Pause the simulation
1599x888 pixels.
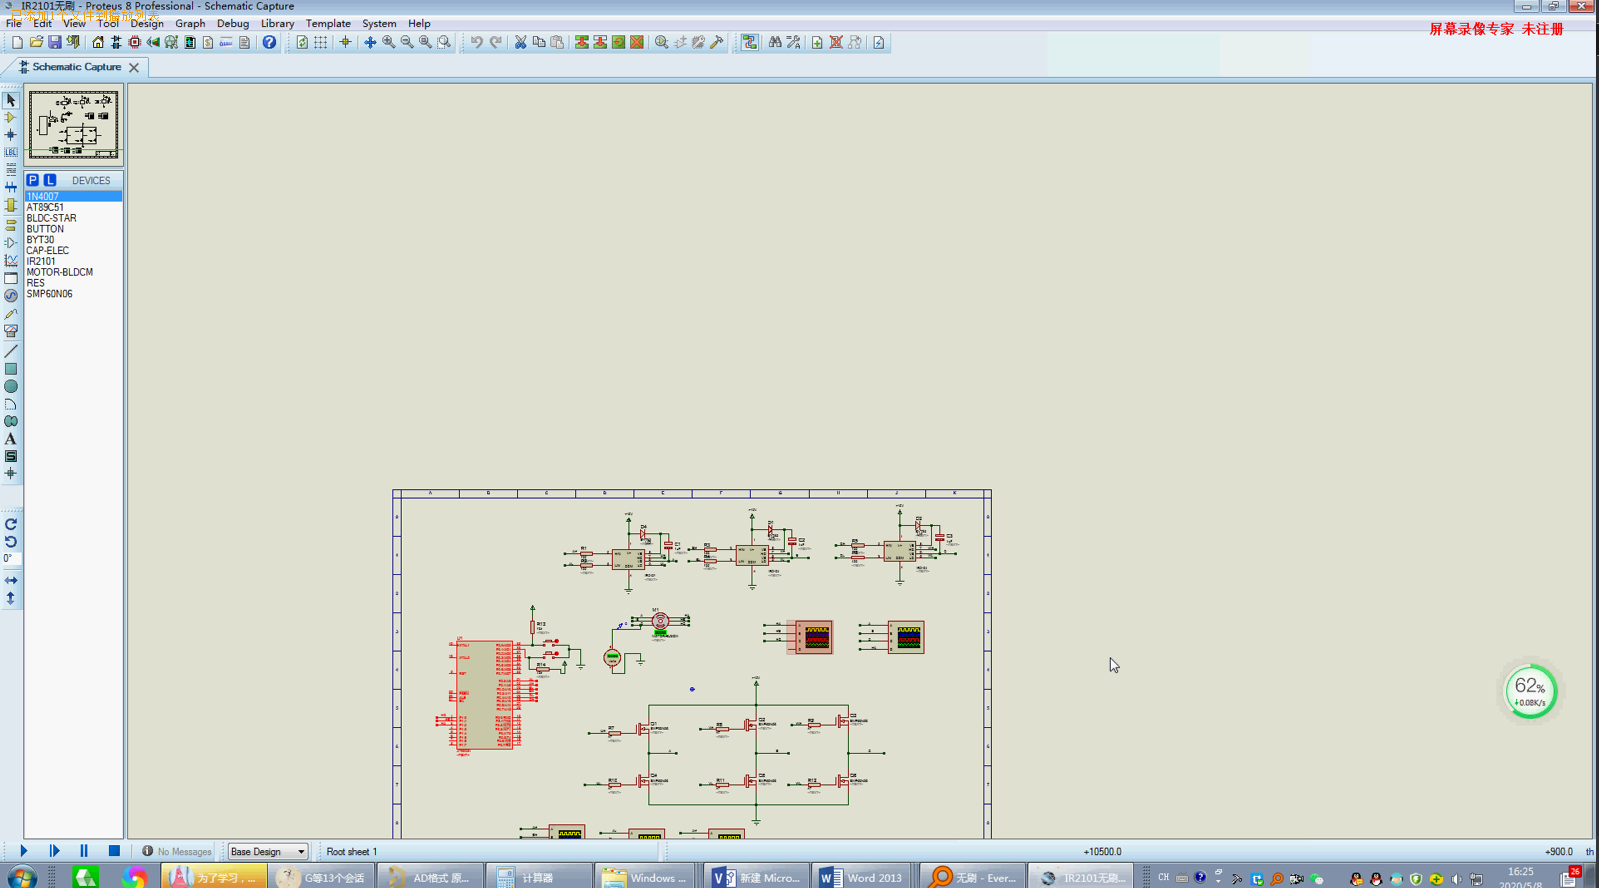tap(84, 851)
